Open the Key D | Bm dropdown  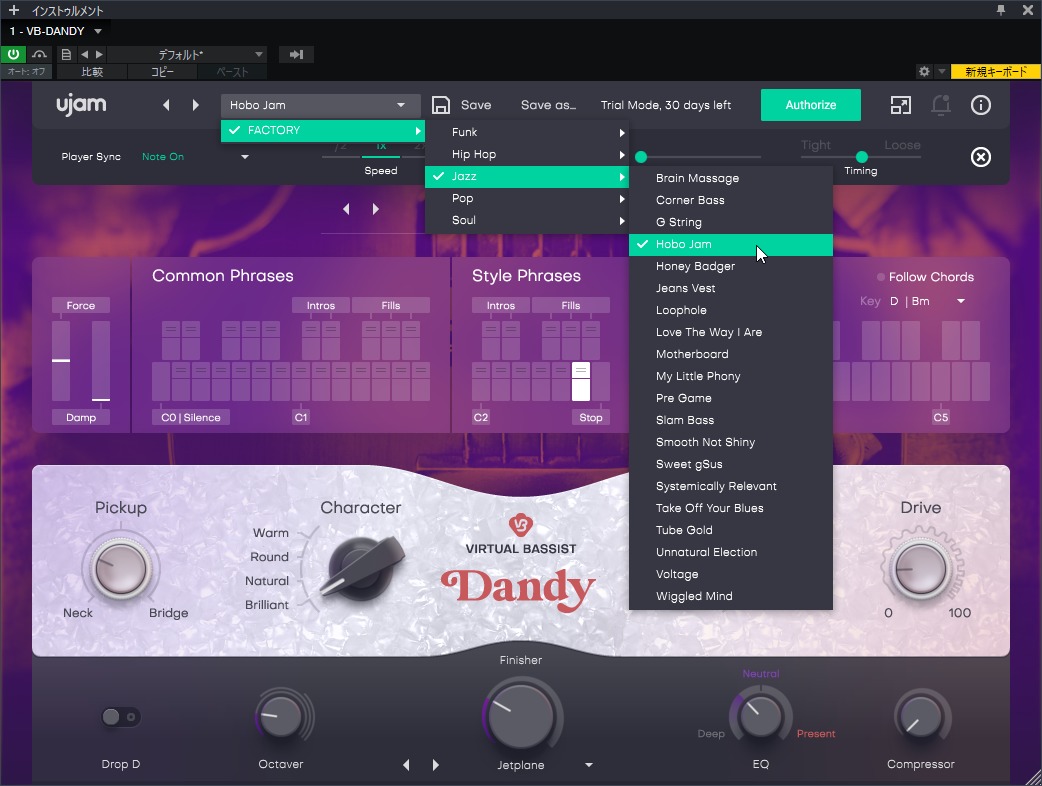tap(926, 301)
